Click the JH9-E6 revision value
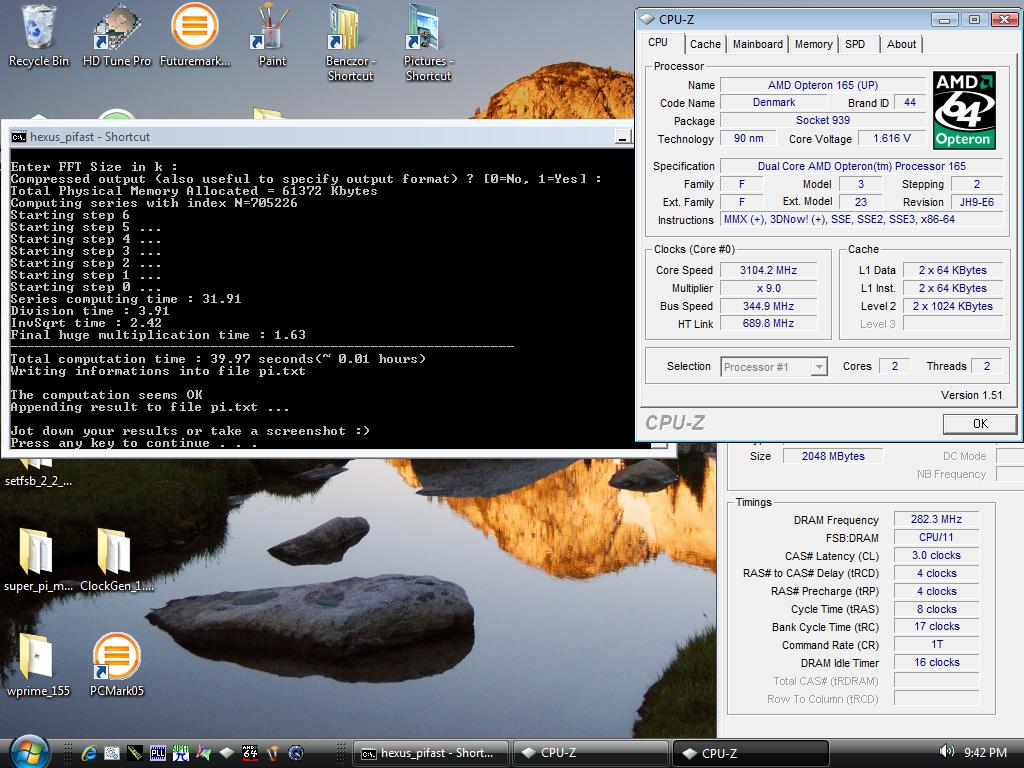This screenshot has height=768, width=1024. 977,202
